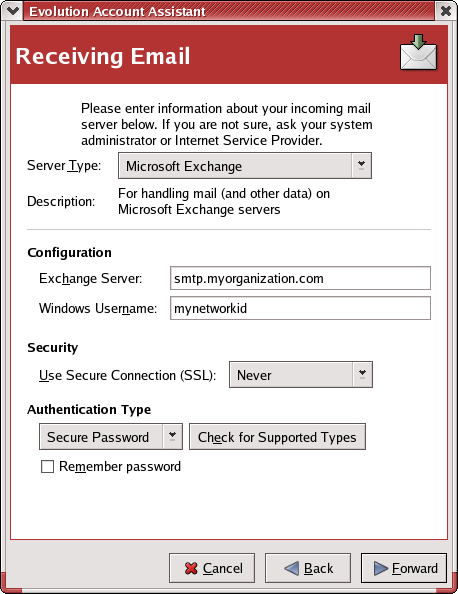Close the Evolution Account Assistant window
Screen dimensions: 458x594
pyautogui.click(x=446, y=11)
